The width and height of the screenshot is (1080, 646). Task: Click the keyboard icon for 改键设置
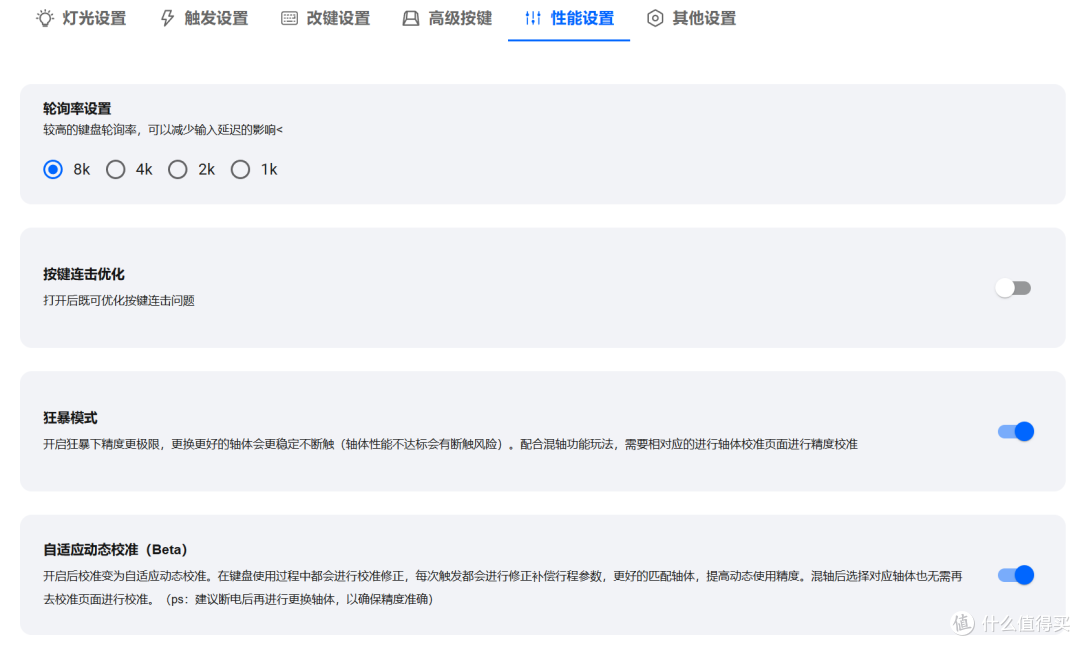click(289, 19)
